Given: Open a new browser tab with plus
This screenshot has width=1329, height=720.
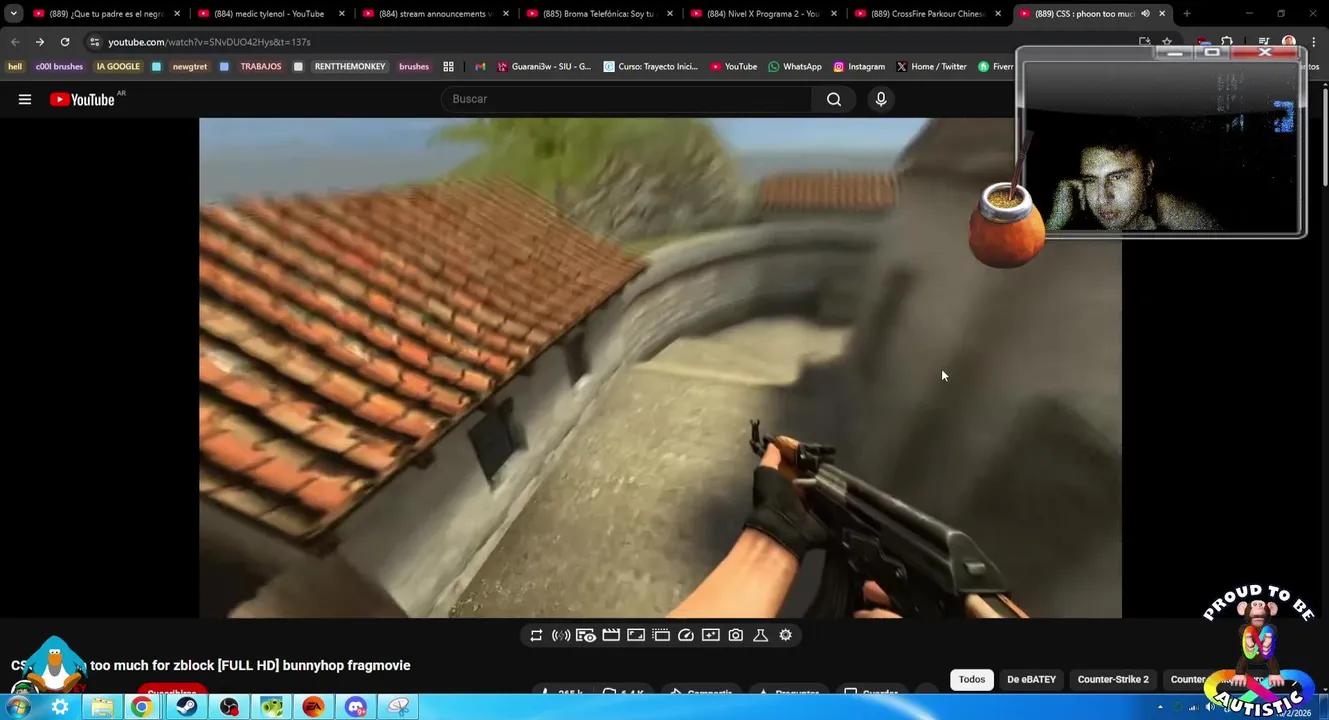Looking at the screenshot, I should [1187, 14].
